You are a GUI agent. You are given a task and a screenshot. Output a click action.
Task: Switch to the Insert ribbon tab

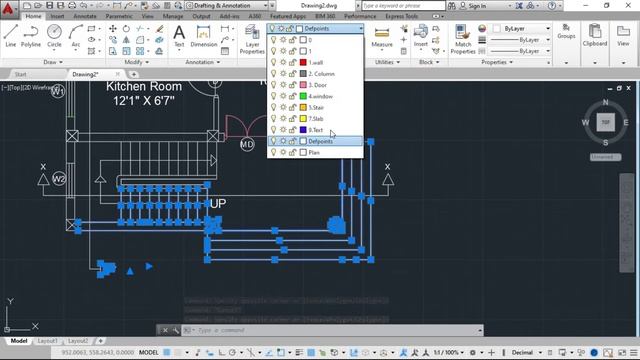[x=57, y=16]
